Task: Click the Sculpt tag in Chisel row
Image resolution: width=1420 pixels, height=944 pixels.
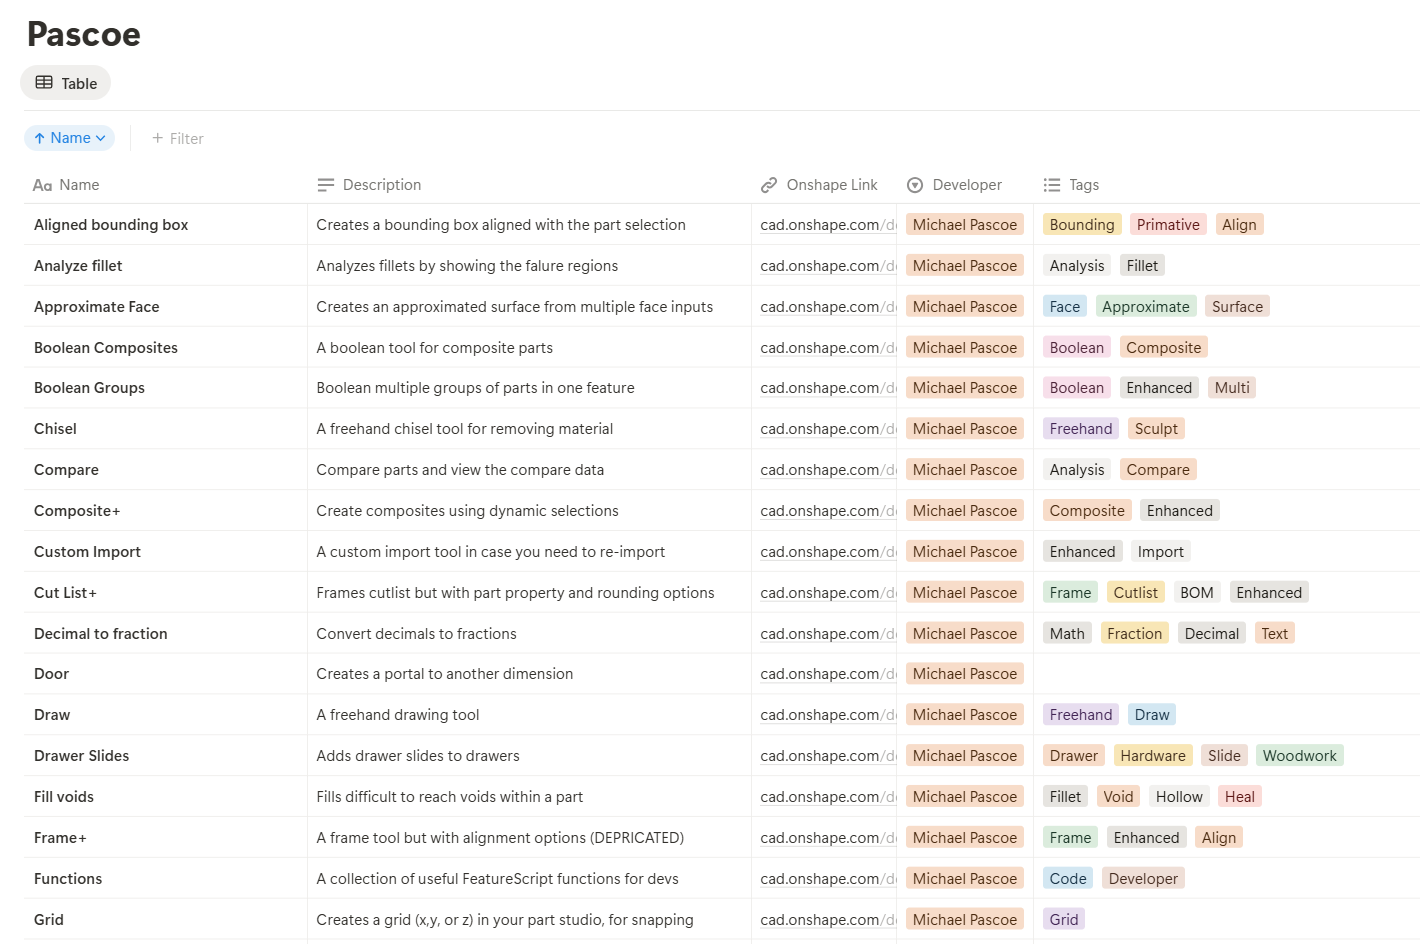Action: tap(1156, 429)
